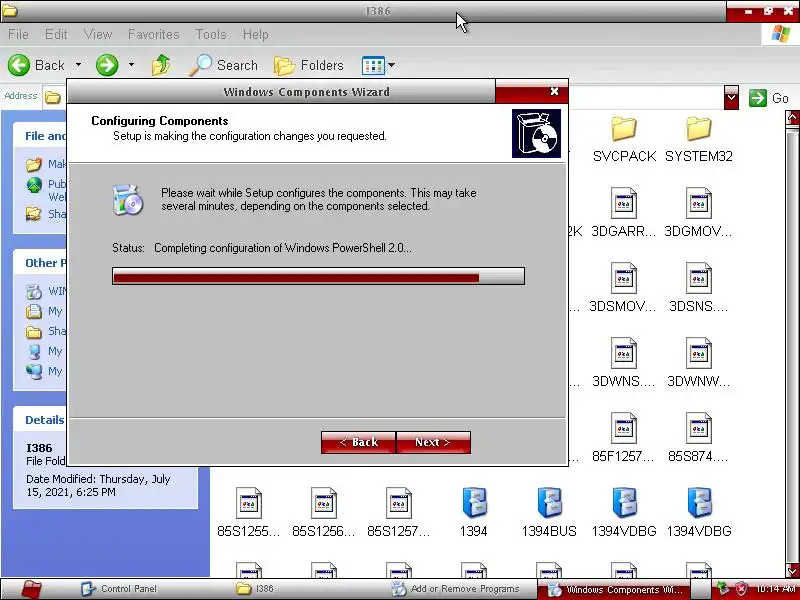Open the Views dropdown arrow
Viewport: 800px width, 600px height.
391,65
